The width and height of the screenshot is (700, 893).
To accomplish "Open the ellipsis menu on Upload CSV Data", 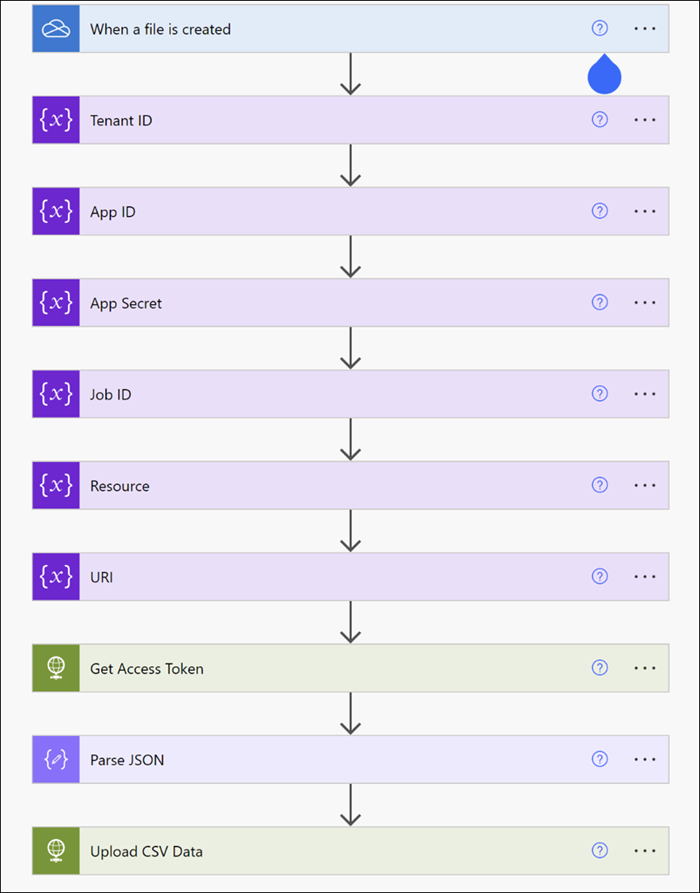I will pyautogui.click(x=644, y=850).
